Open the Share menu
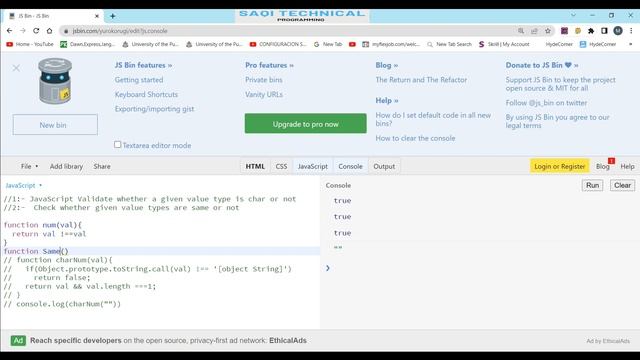 [x=102, y=166]
